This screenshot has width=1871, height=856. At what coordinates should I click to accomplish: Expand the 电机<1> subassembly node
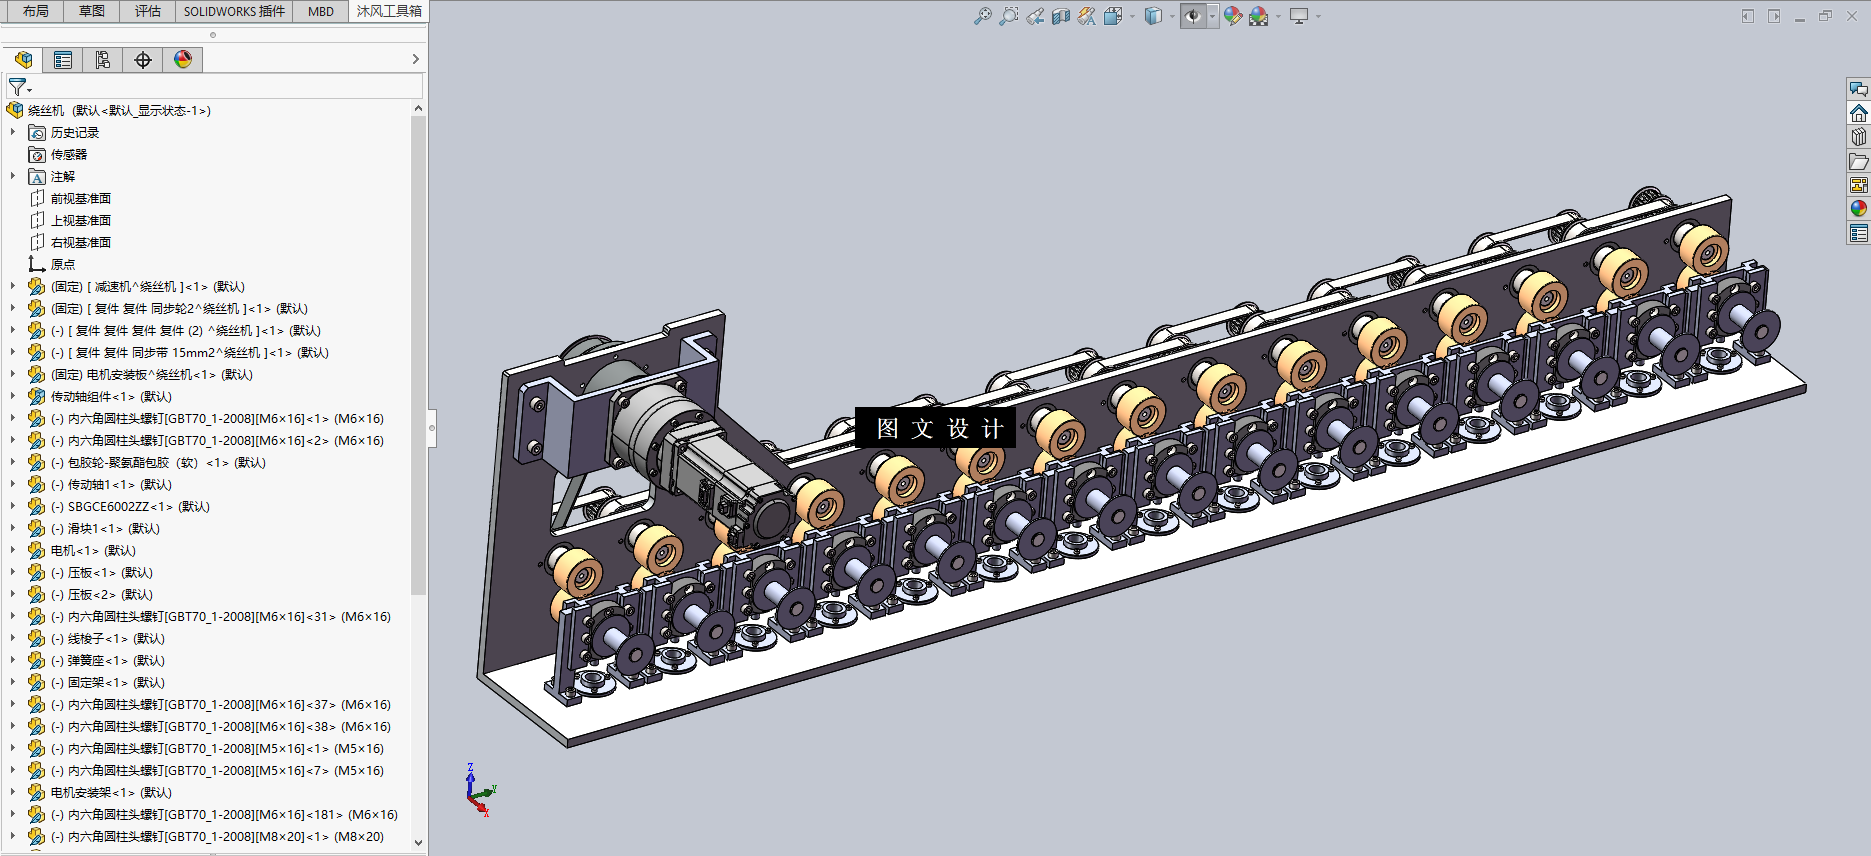13,550
